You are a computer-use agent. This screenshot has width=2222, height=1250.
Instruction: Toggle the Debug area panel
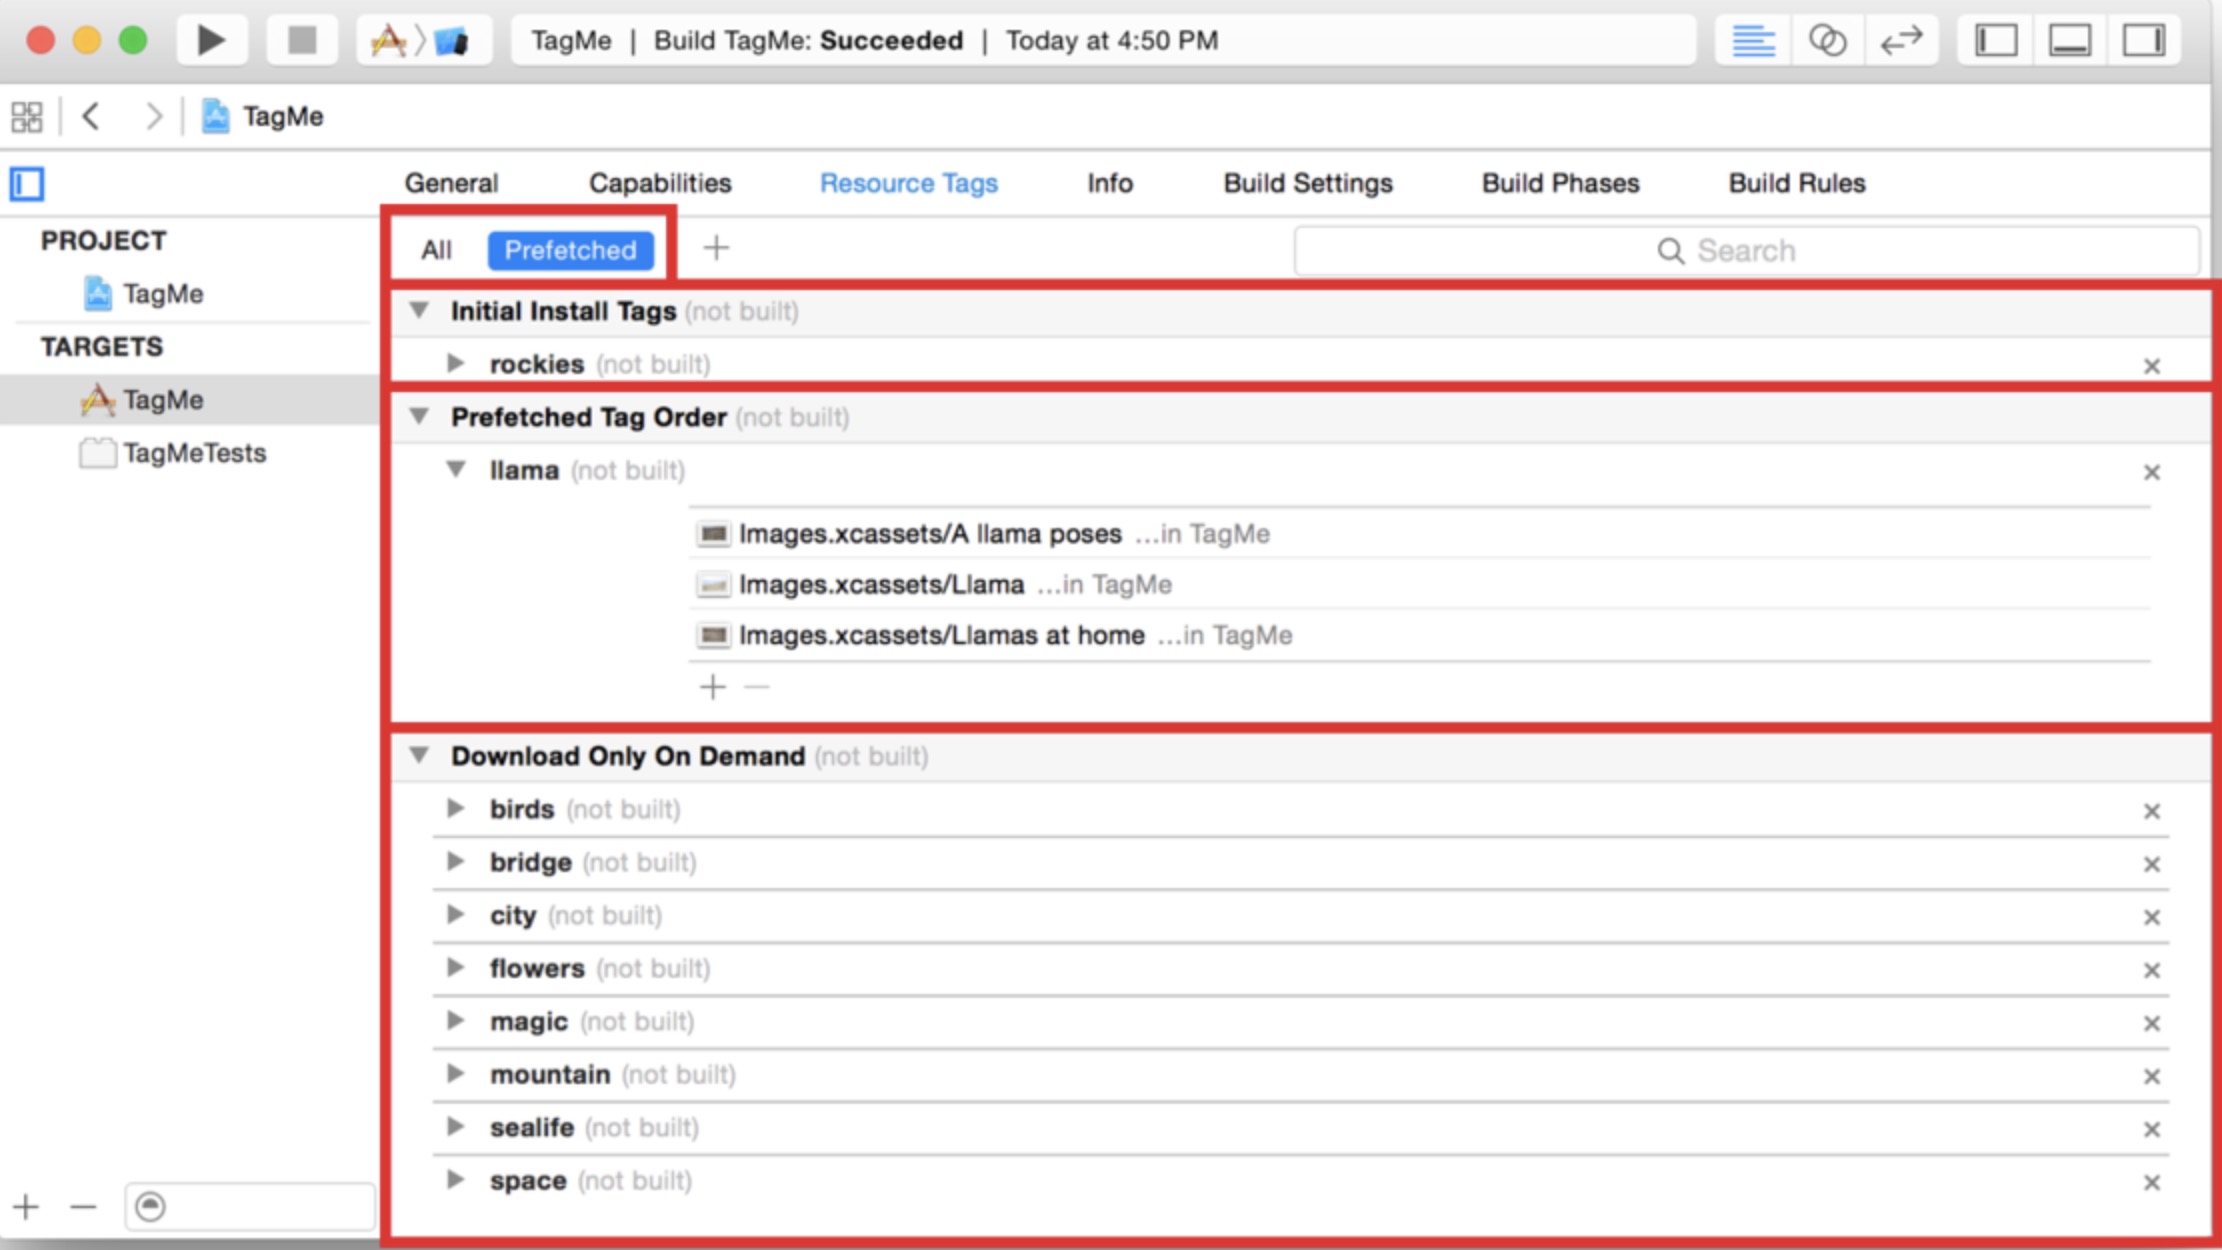click(2069, 40)
